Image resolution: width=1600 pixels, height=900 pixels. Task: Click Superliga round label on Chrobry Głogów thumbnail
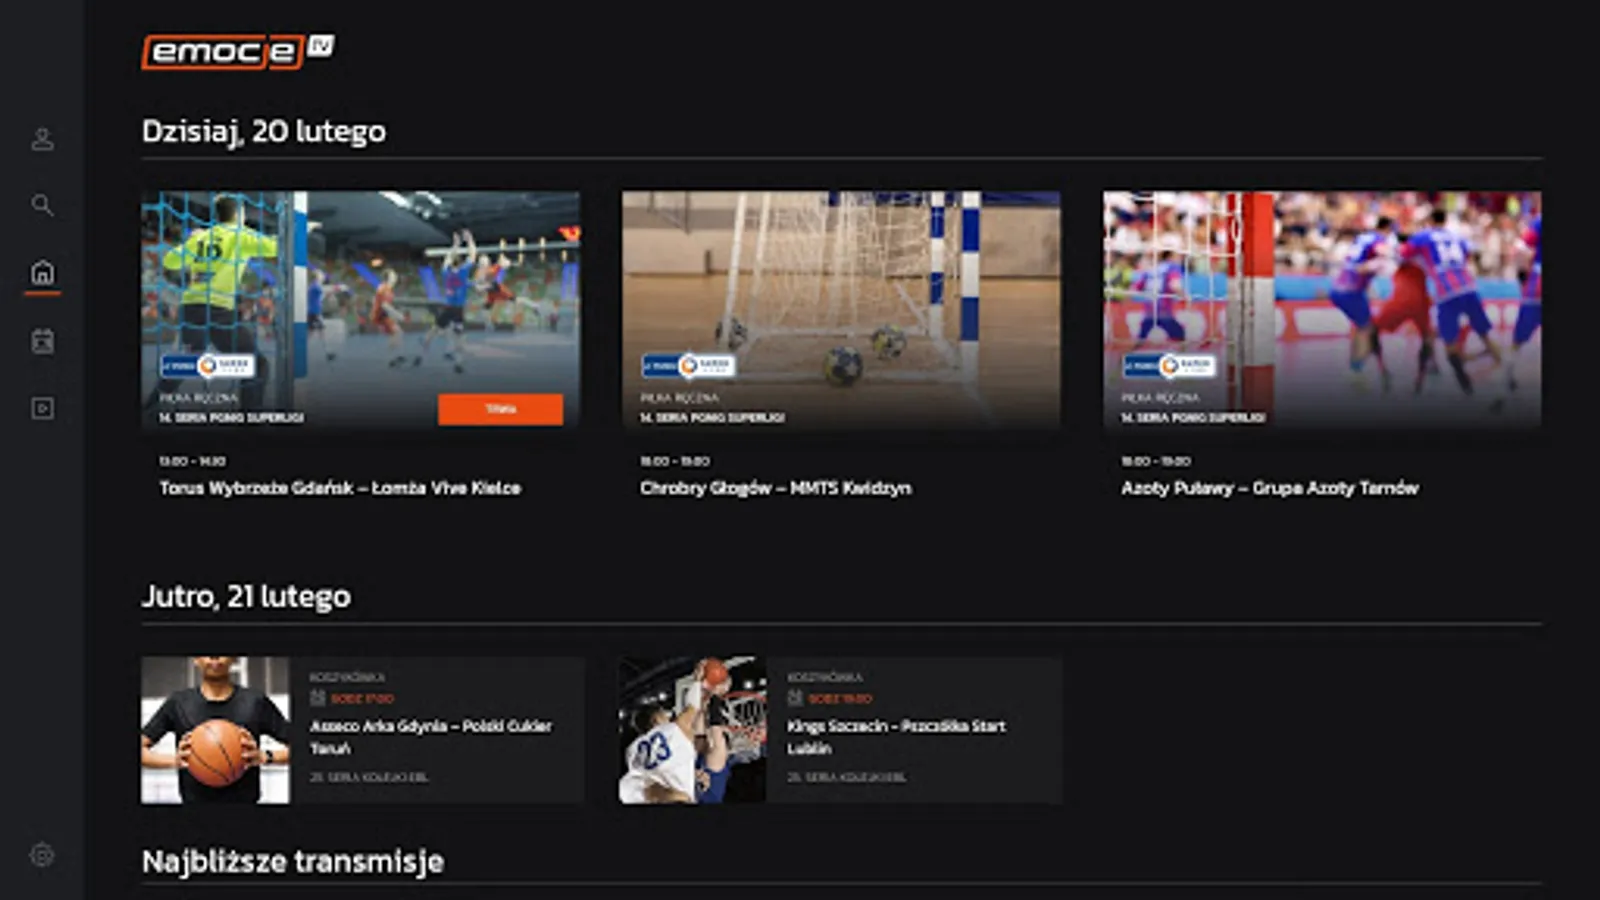[x=712, y=417]
